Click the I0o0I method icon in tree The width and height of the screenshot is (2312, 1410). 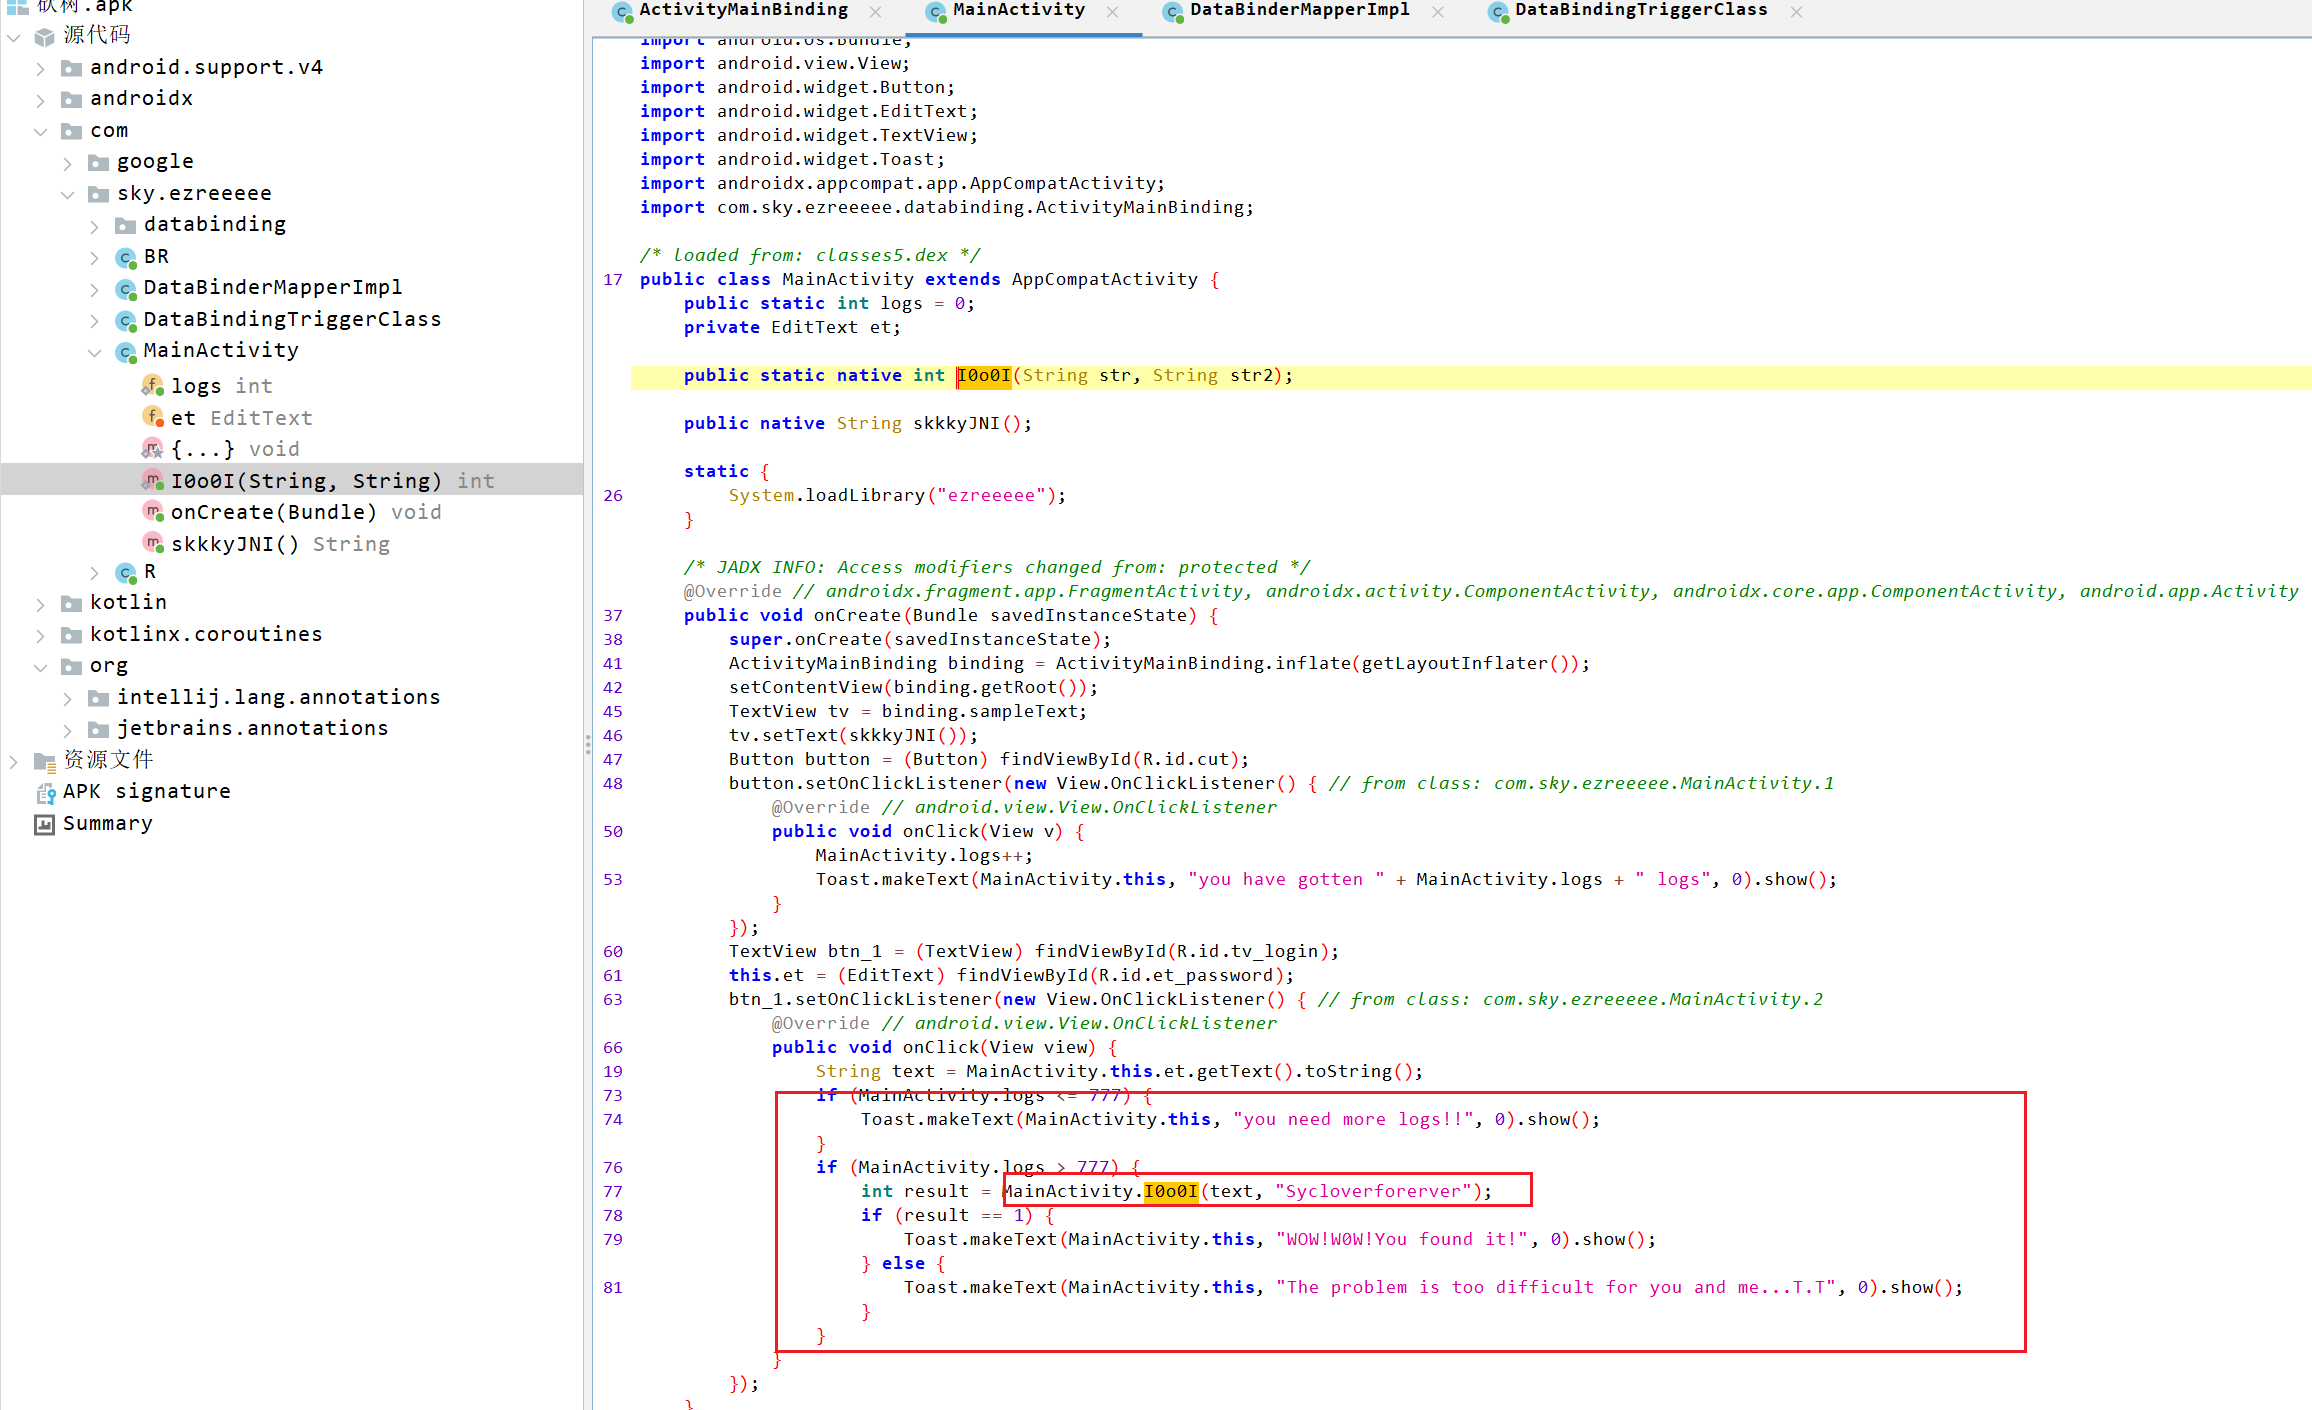tap(152, 480)
